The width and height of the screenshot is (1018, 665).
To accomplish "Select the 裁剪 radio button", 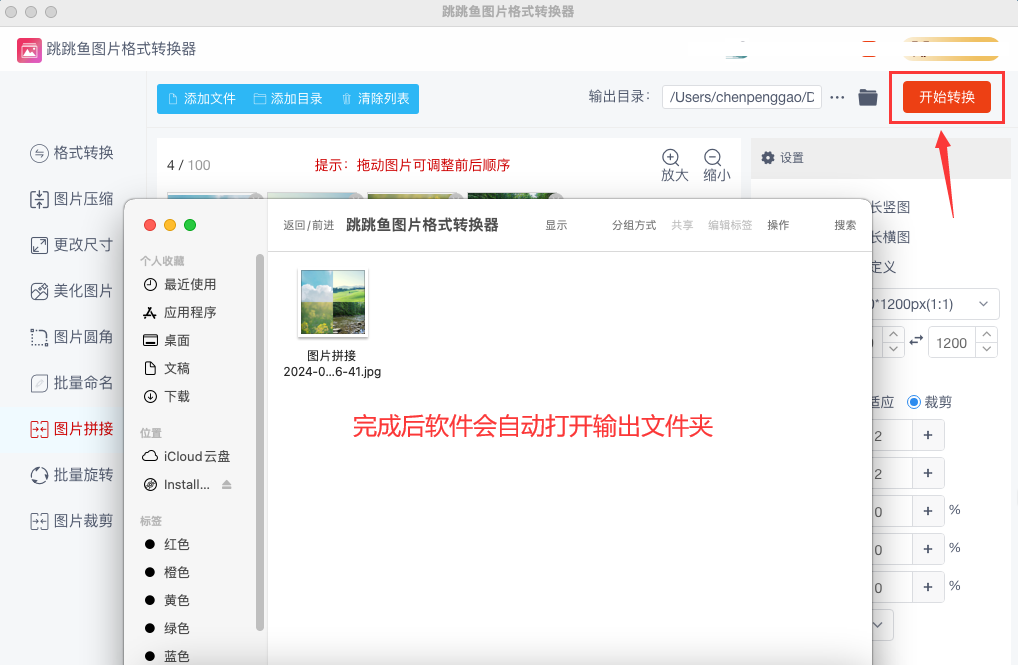I will coord(914,402).
